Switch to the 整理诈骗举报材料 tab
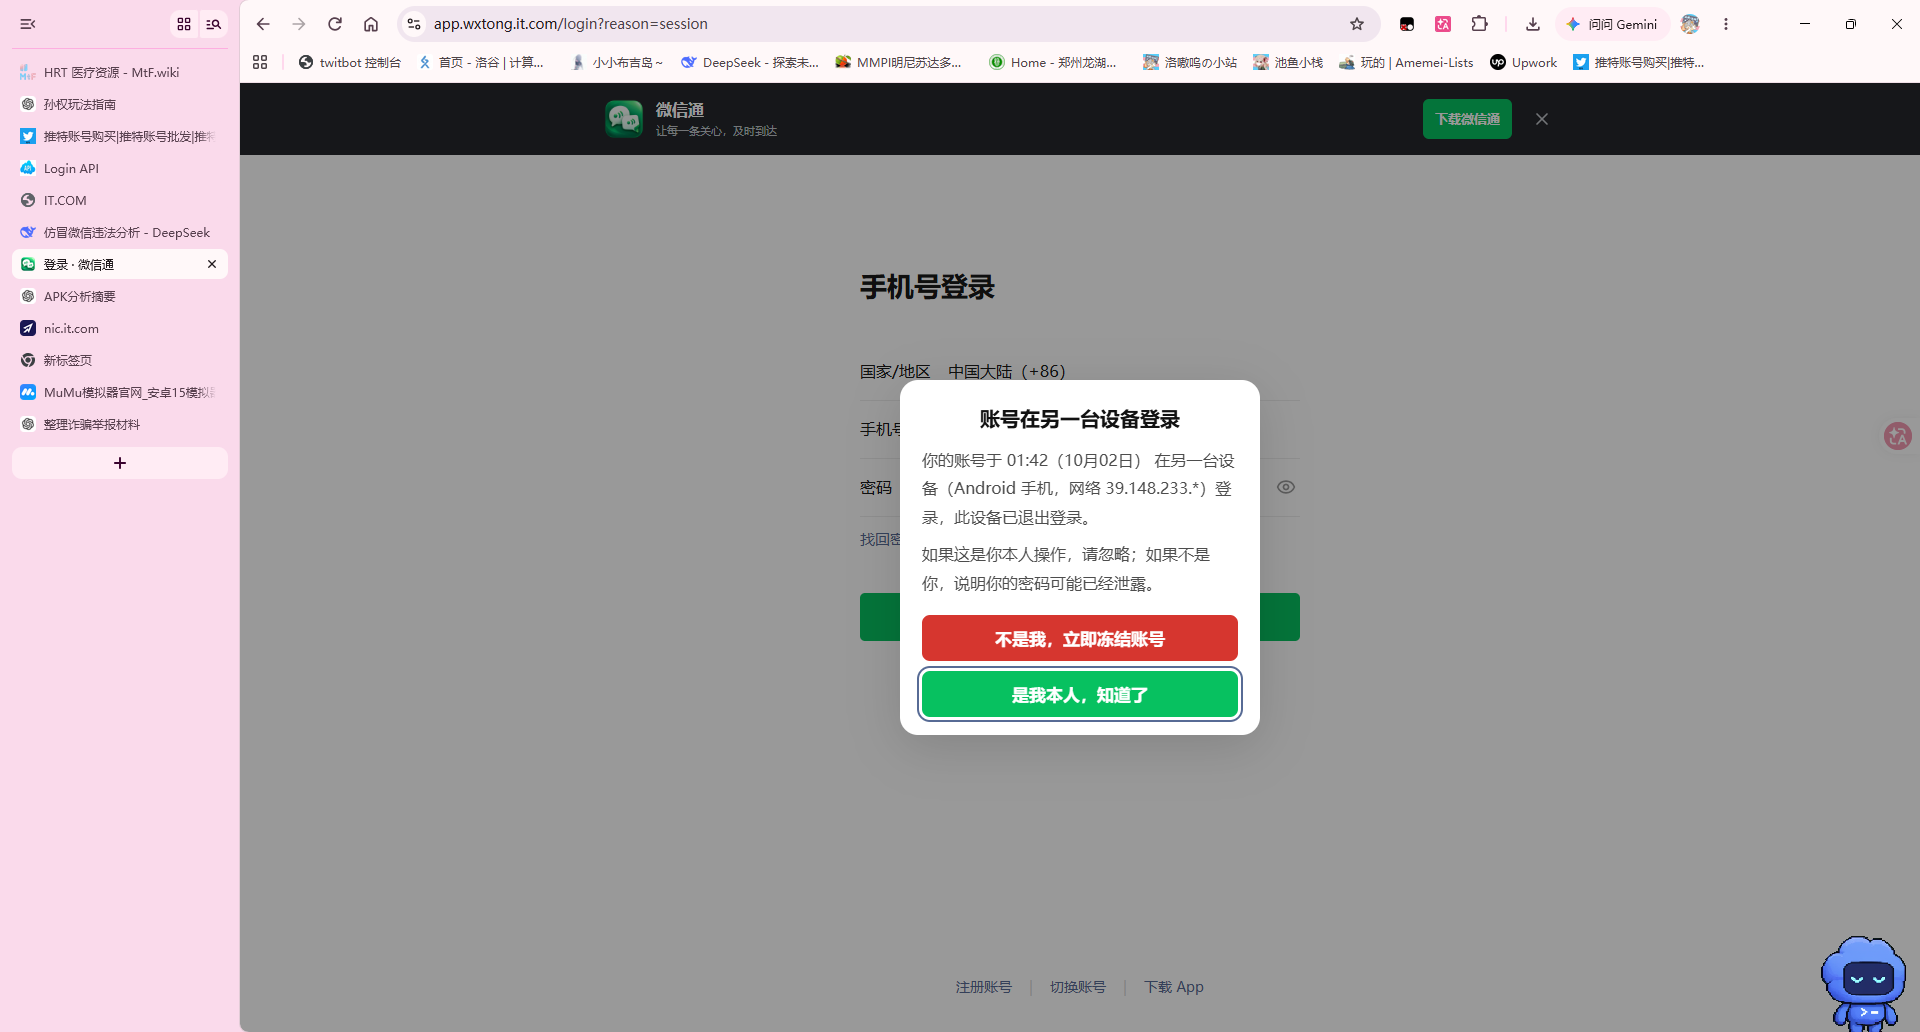 [120, 424]
